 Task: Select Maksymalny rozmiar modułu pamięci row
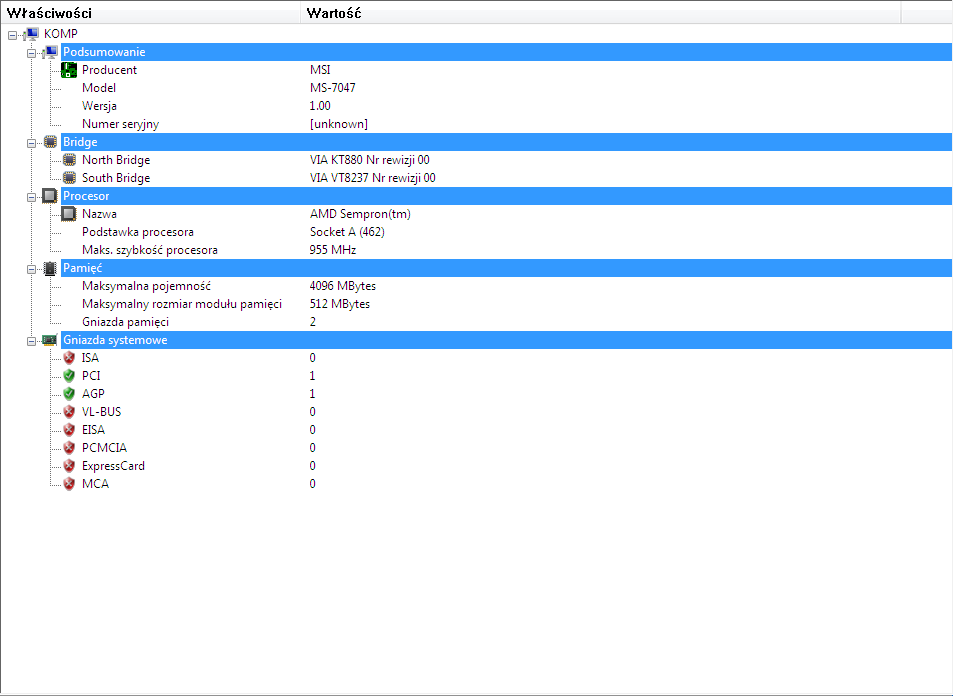(182, 304)
